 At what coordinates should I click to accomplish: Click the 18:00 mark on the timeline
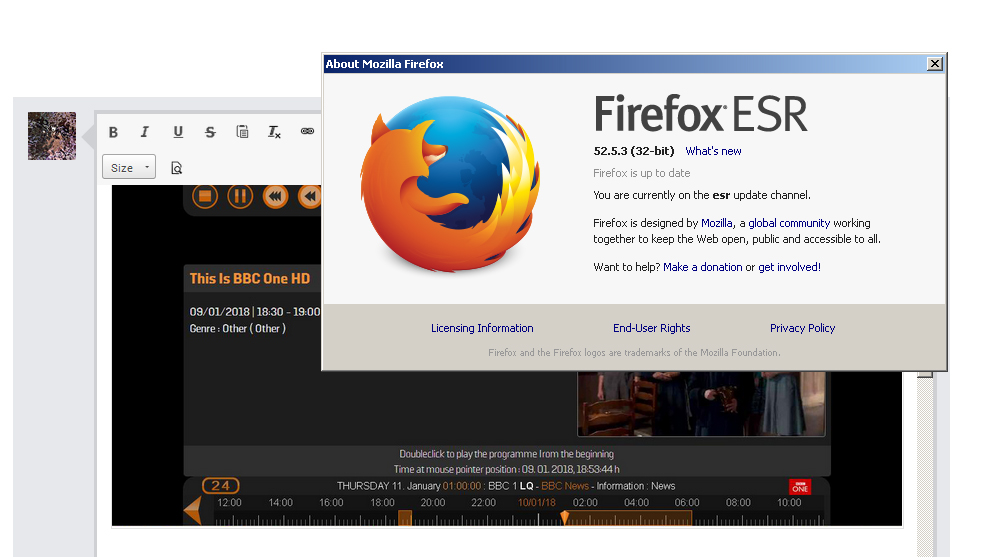(x=382, y=502)
